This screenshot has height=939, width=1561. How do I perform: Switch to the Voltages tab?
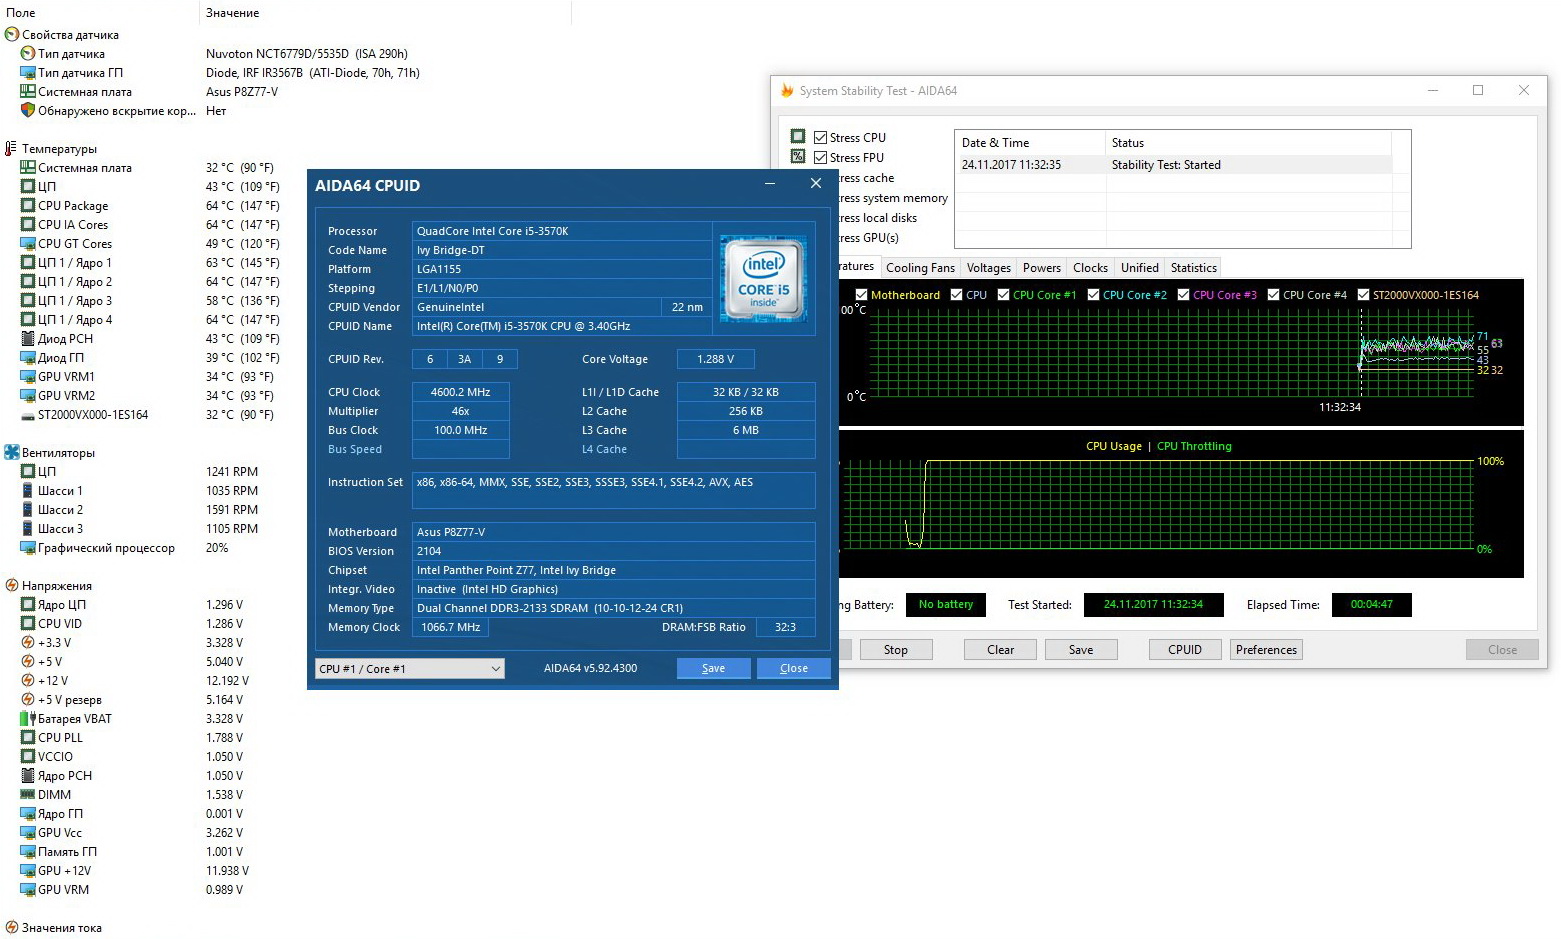click(989, 267)
